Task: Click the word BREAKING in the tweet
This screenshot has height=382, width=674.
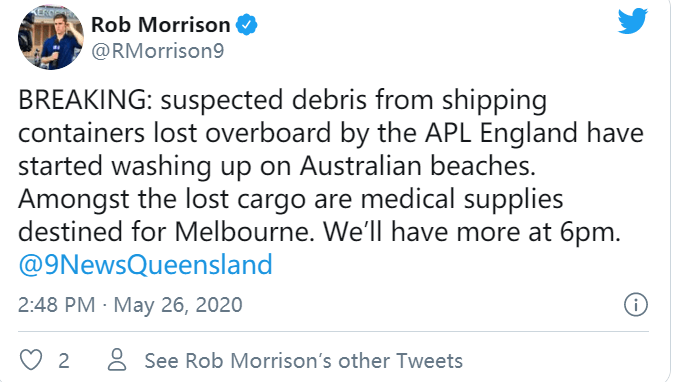Action: [85, 100]
